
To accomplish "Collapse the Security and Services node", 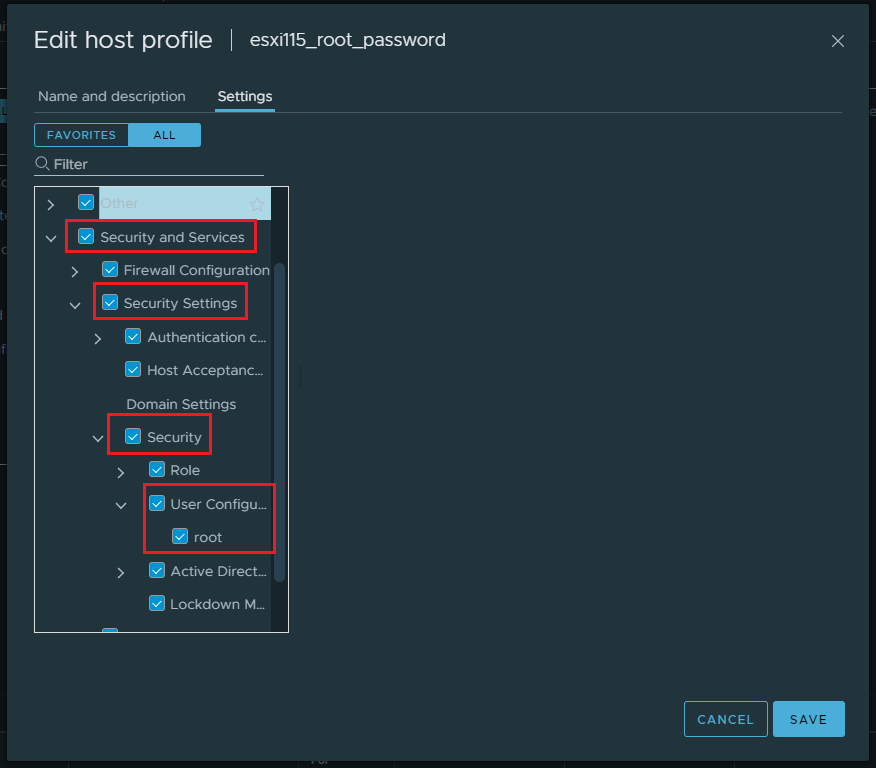I will click(51, 238).
